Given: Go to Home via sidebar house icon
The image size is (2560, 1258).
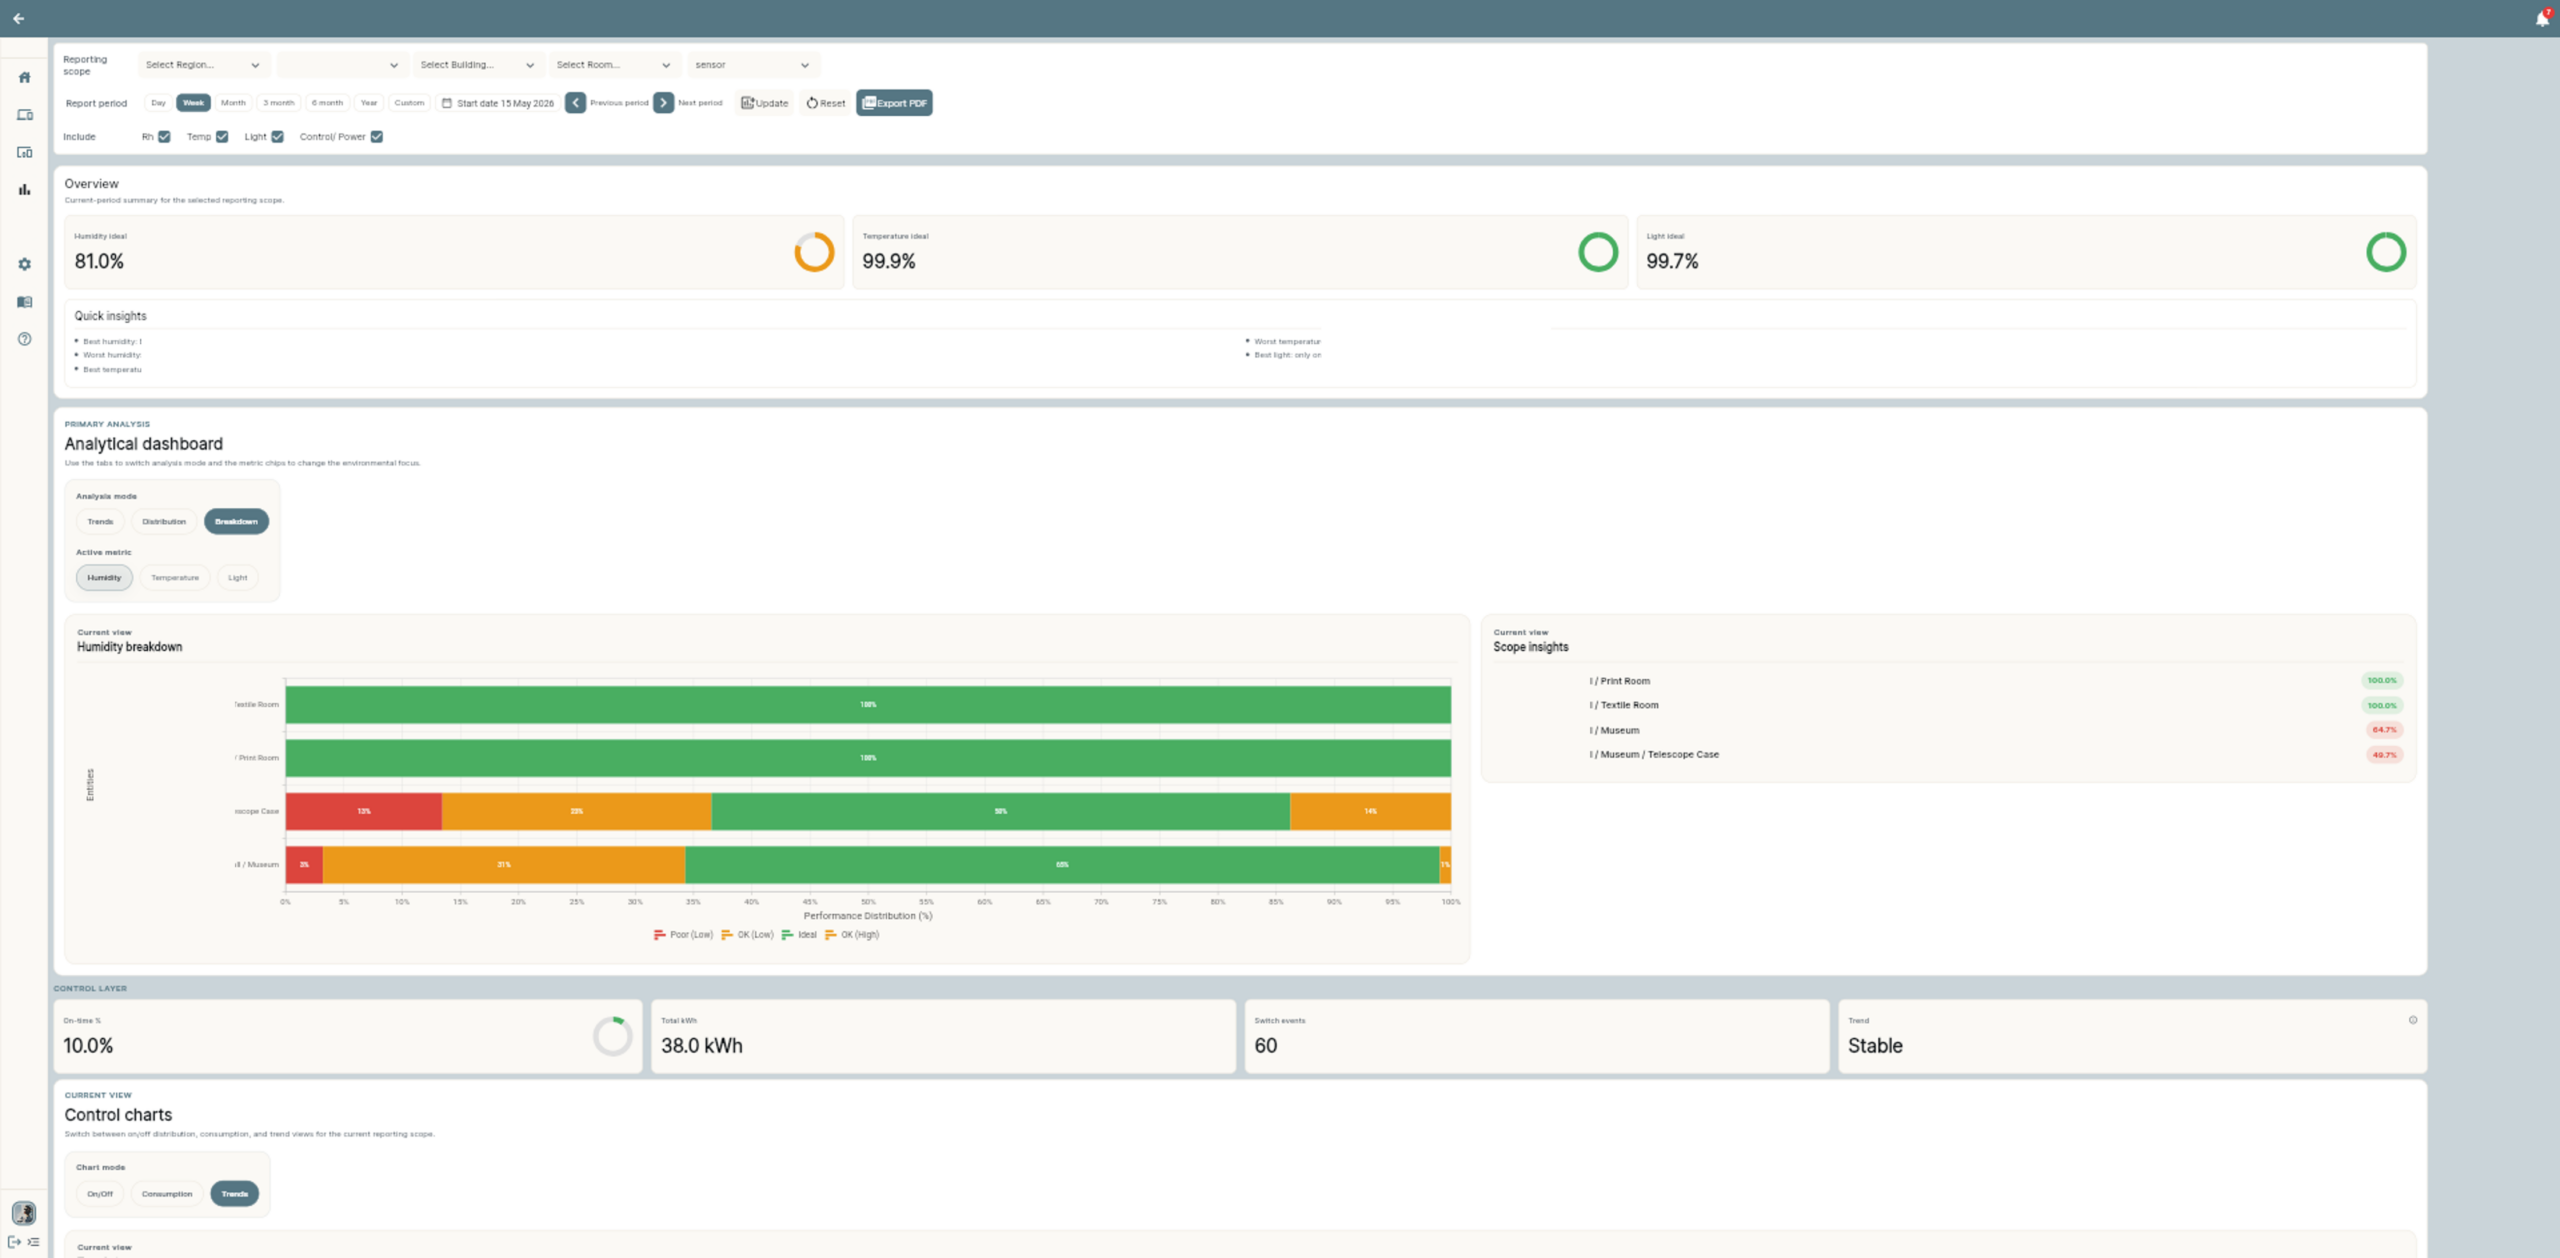Looking at the screenshot, I should pos(24,77).
